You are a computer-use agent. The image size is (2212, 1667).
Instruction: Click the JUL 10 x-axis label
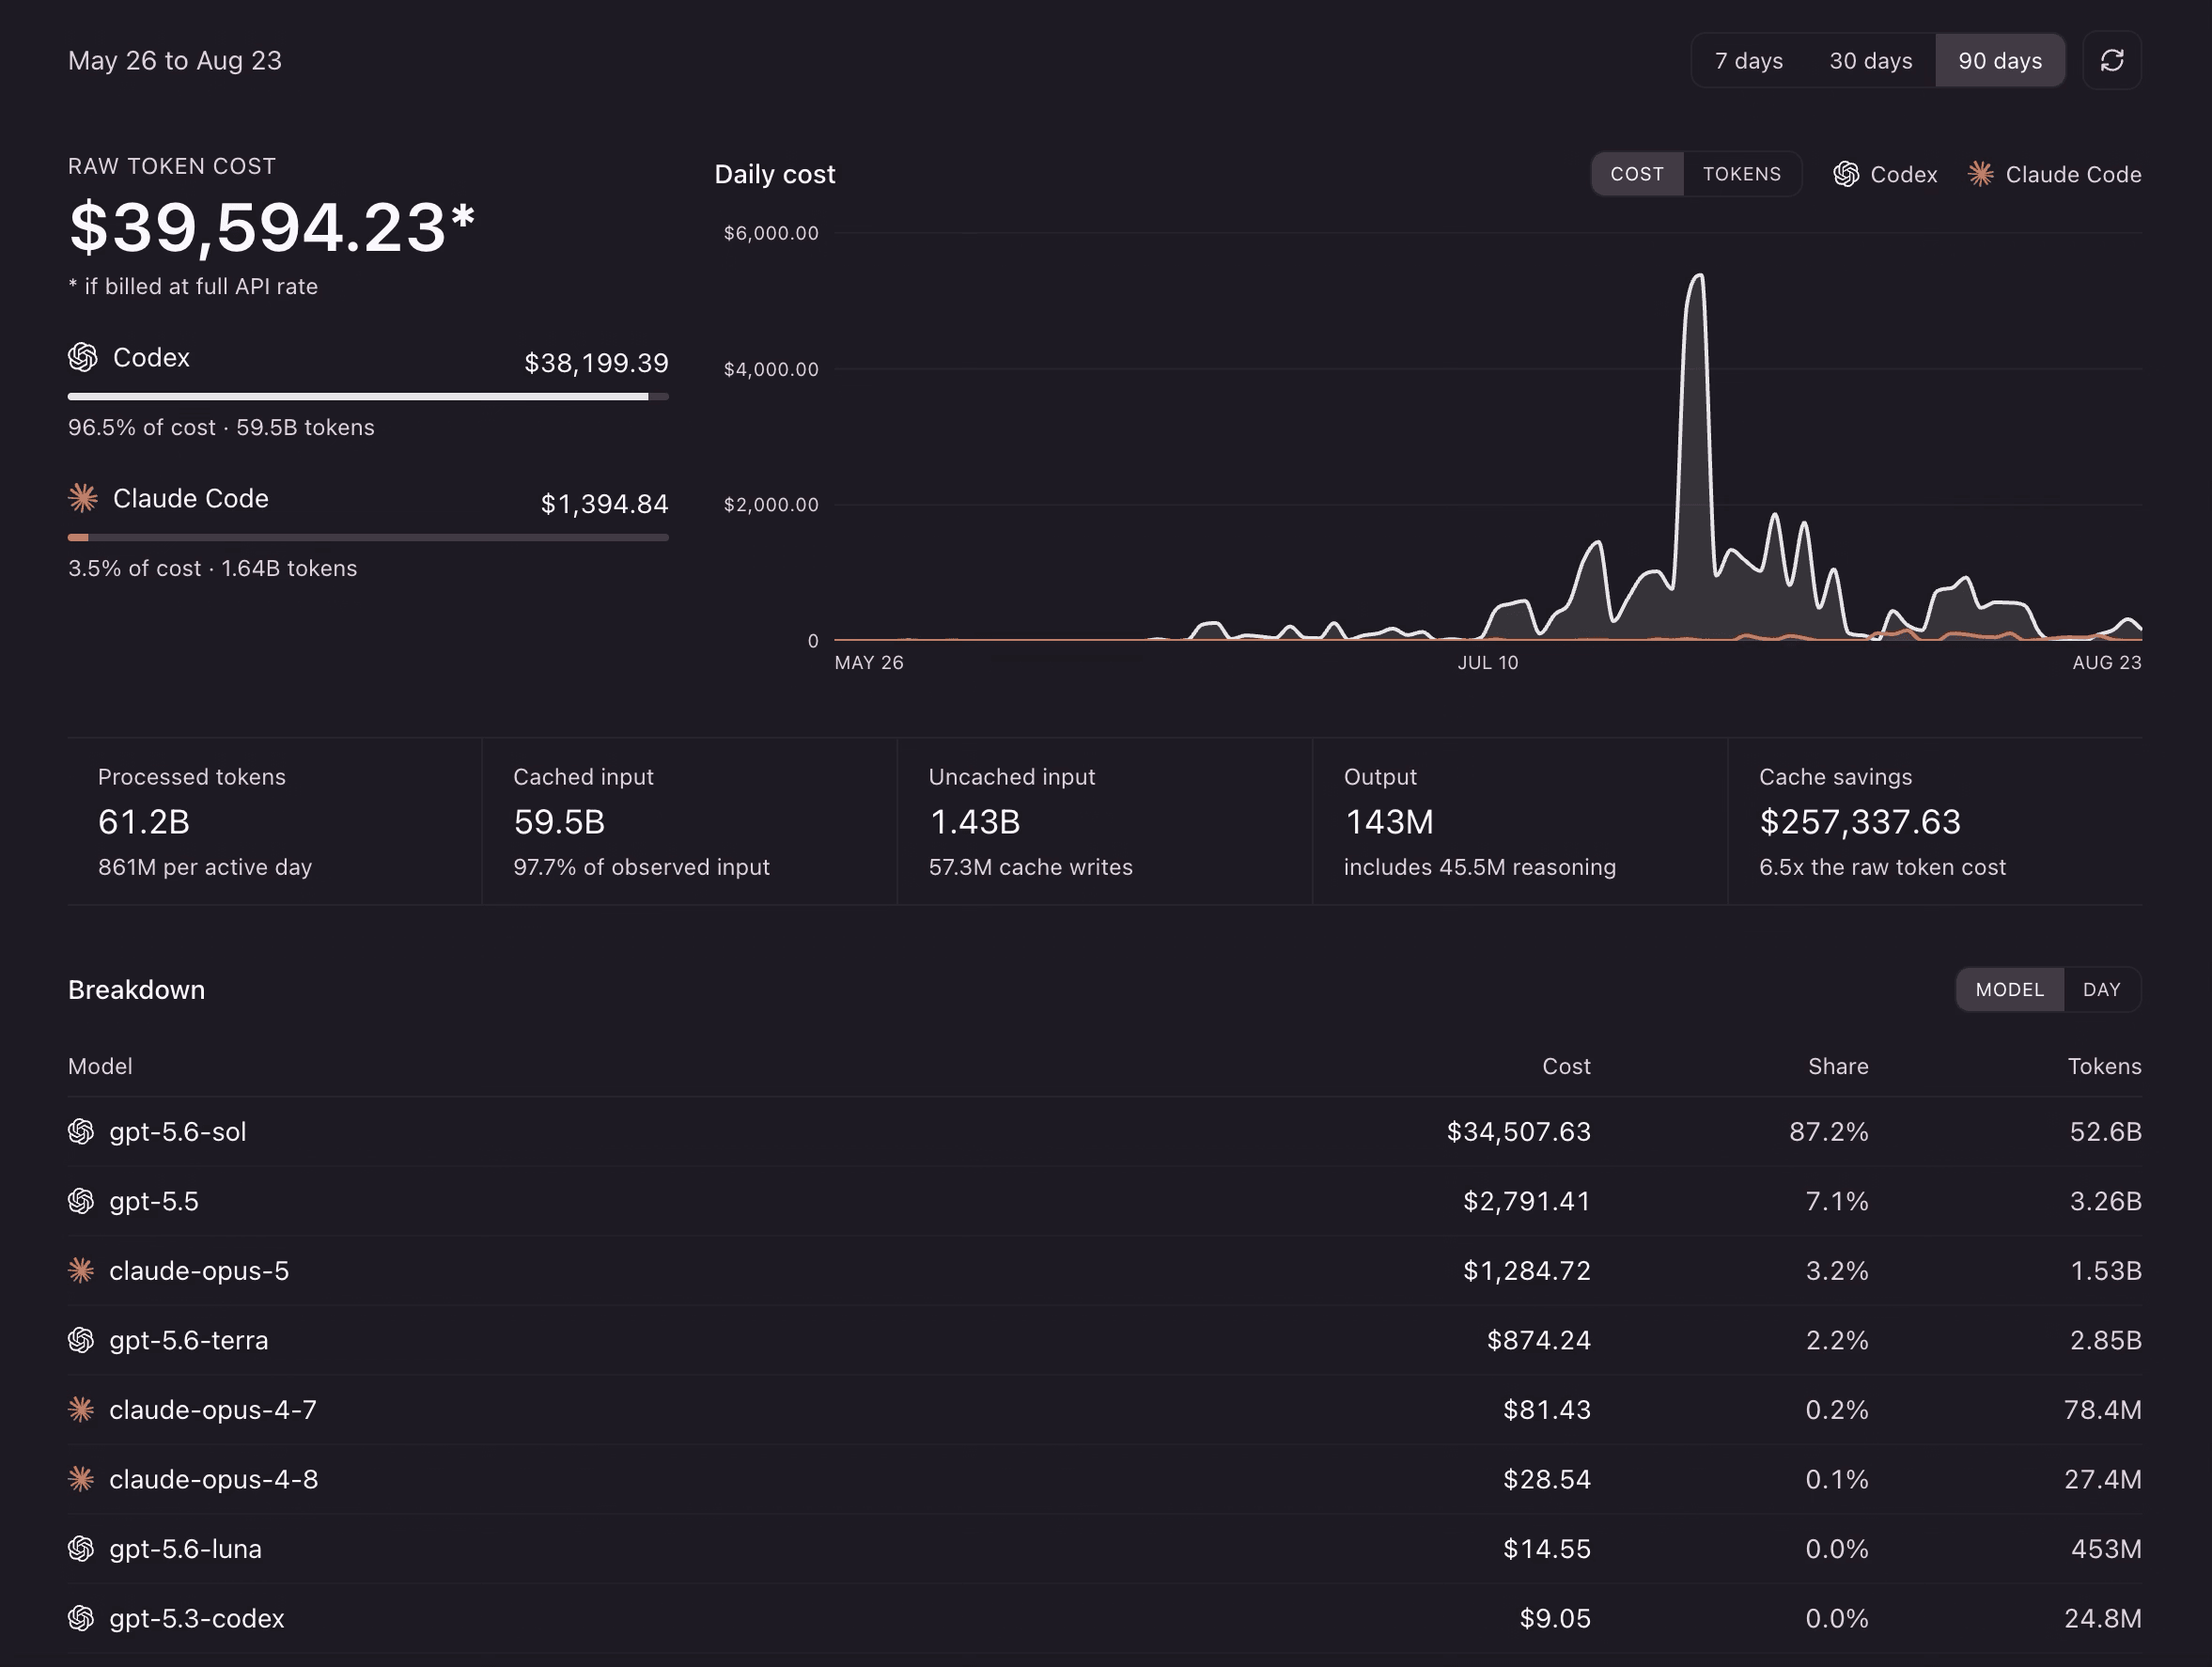(x=1487, y=662)
